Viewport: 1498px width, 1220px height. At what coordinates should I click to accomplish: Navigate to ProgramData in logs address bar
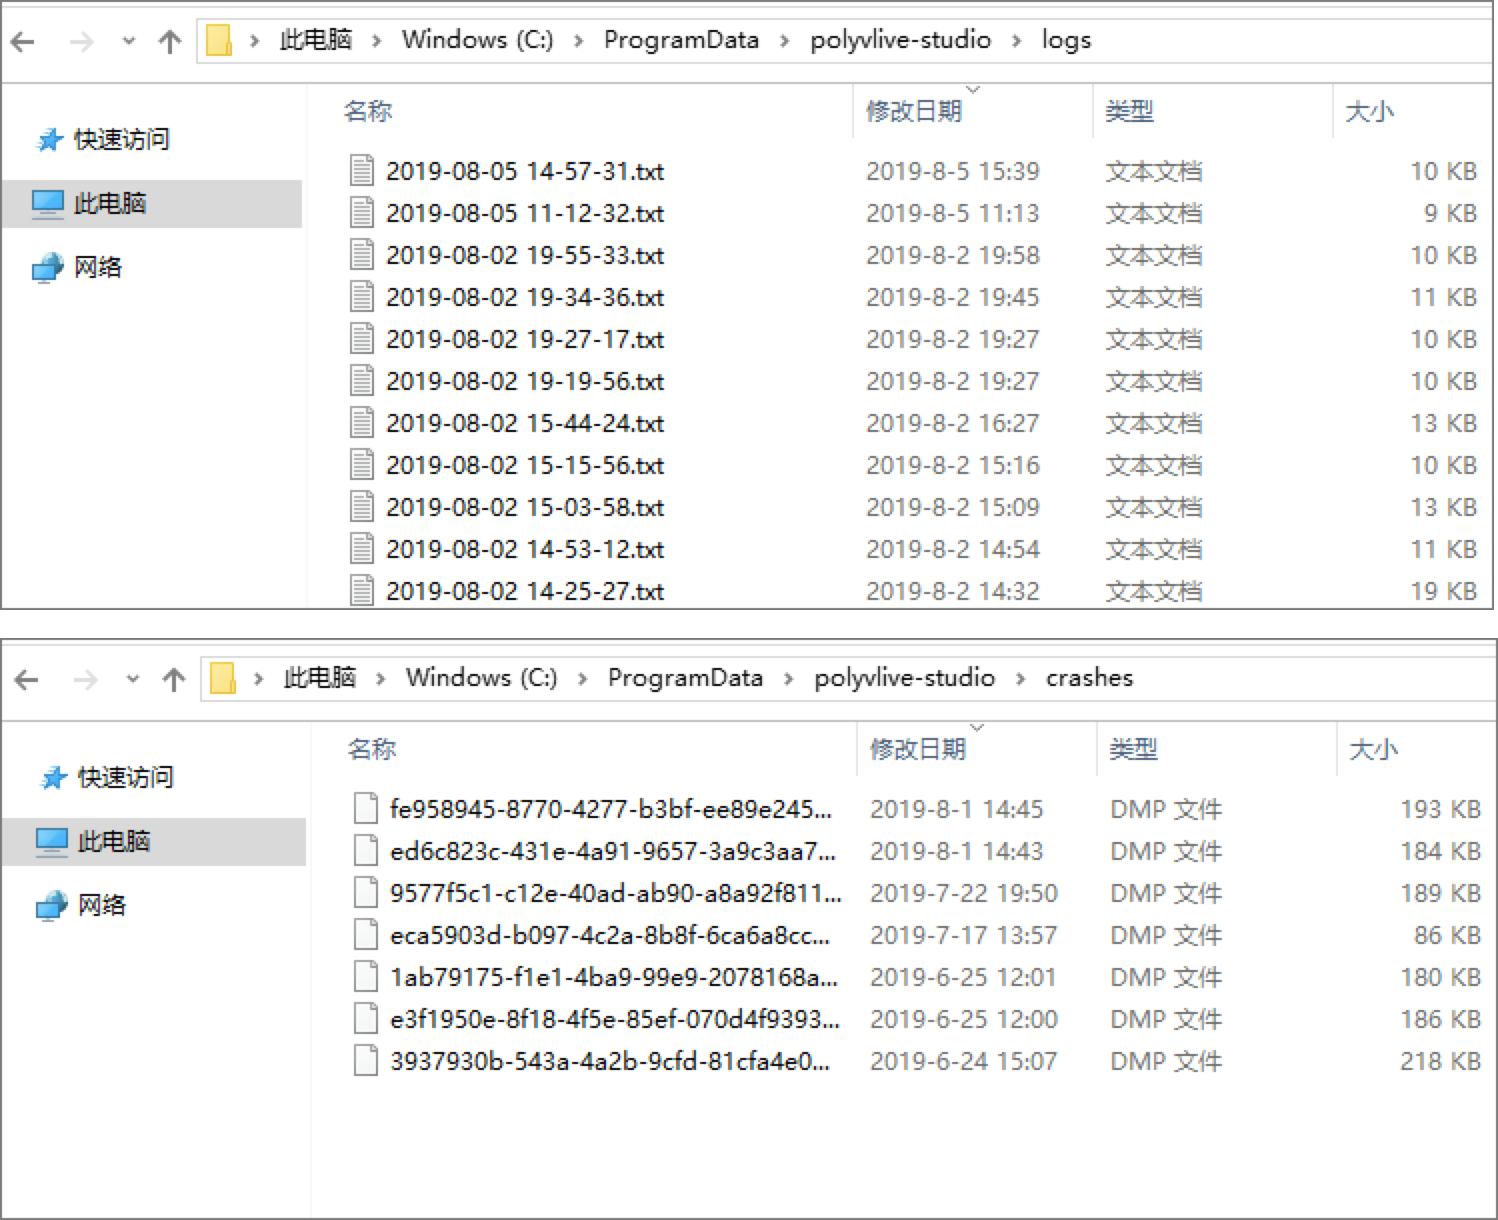click(x=681, y=40)
